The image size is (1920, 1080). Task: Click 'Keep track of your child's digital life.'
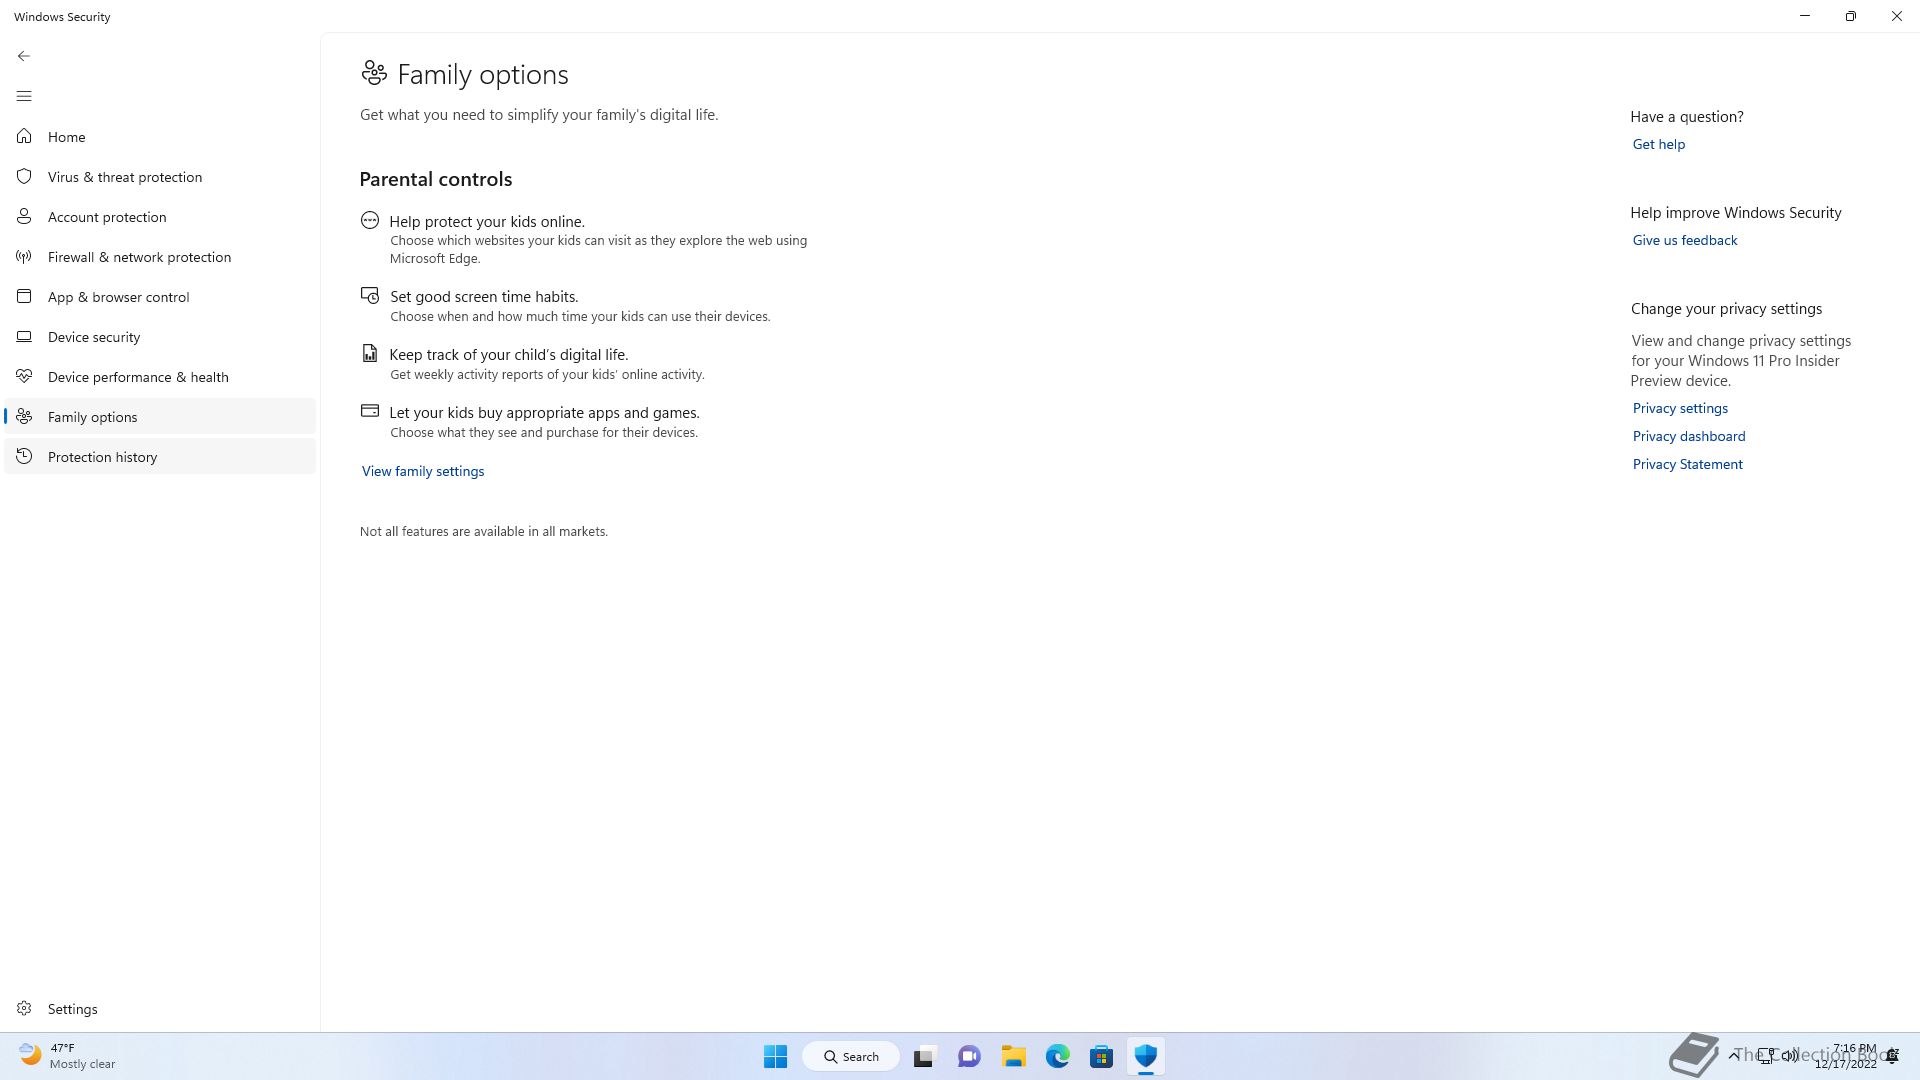click(x=509, y=354)
